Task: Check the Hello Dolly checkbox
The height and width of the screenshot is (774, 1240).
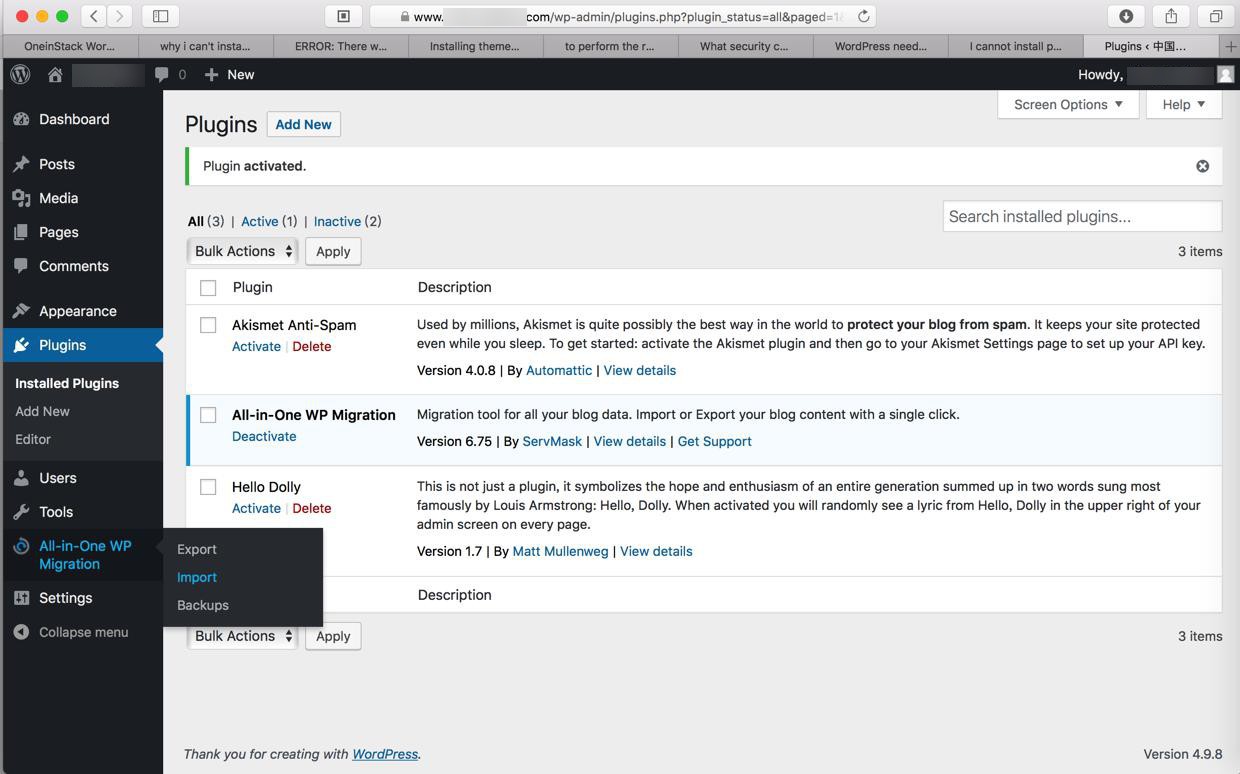Action: pyautogui.click(x=208, y=487)
